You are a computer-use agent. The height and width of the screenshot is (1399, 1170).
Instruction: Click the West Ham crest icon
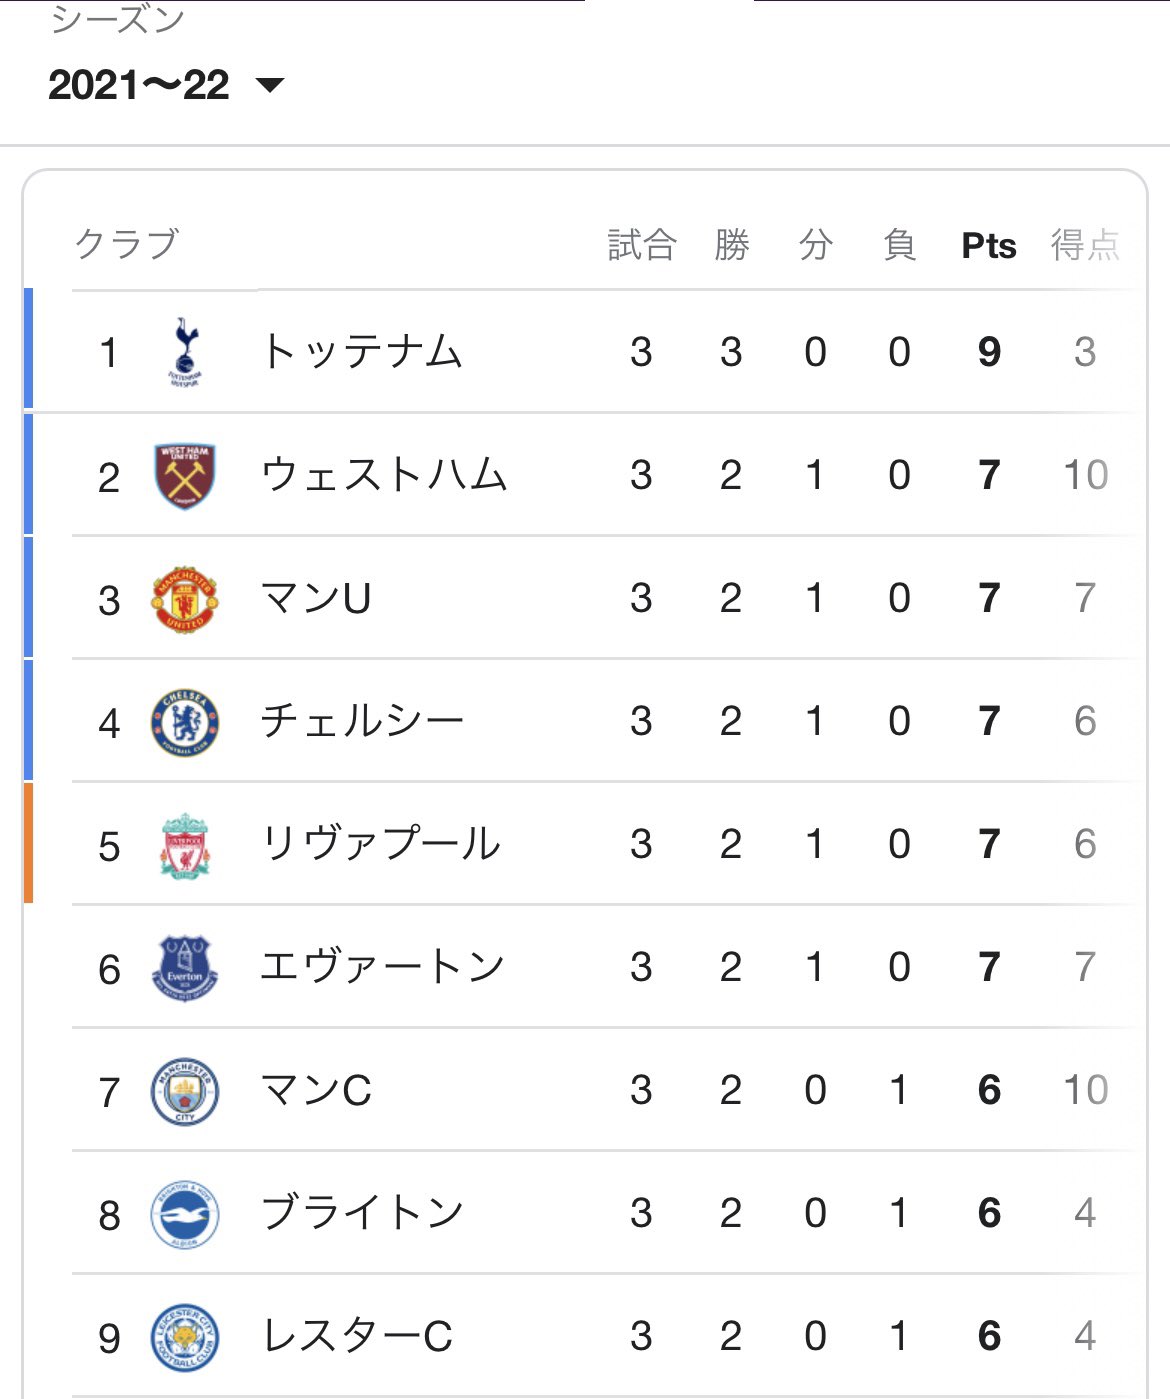pyautogui.click(x=185, y=476)
